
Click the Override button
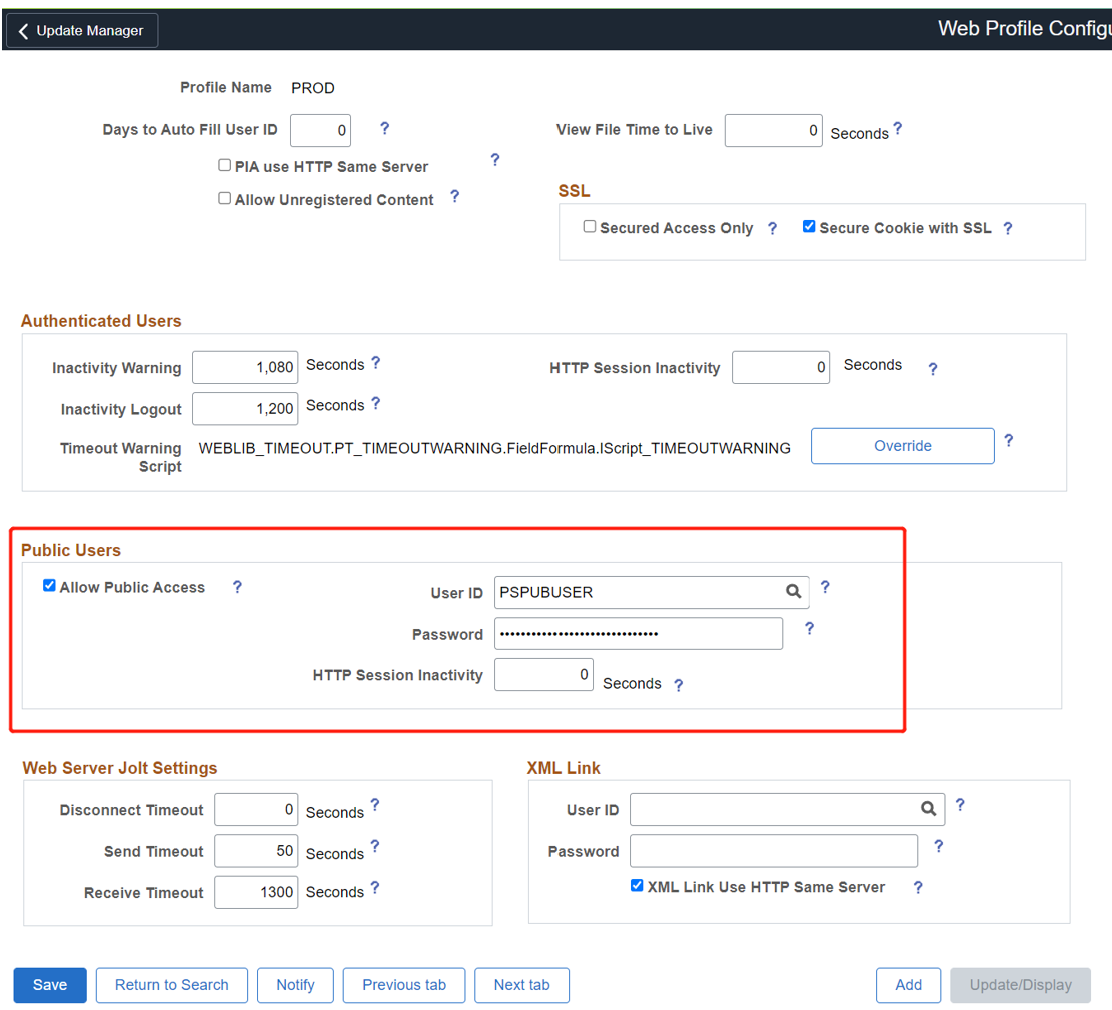pyautogui.click(x=903, y=445)
